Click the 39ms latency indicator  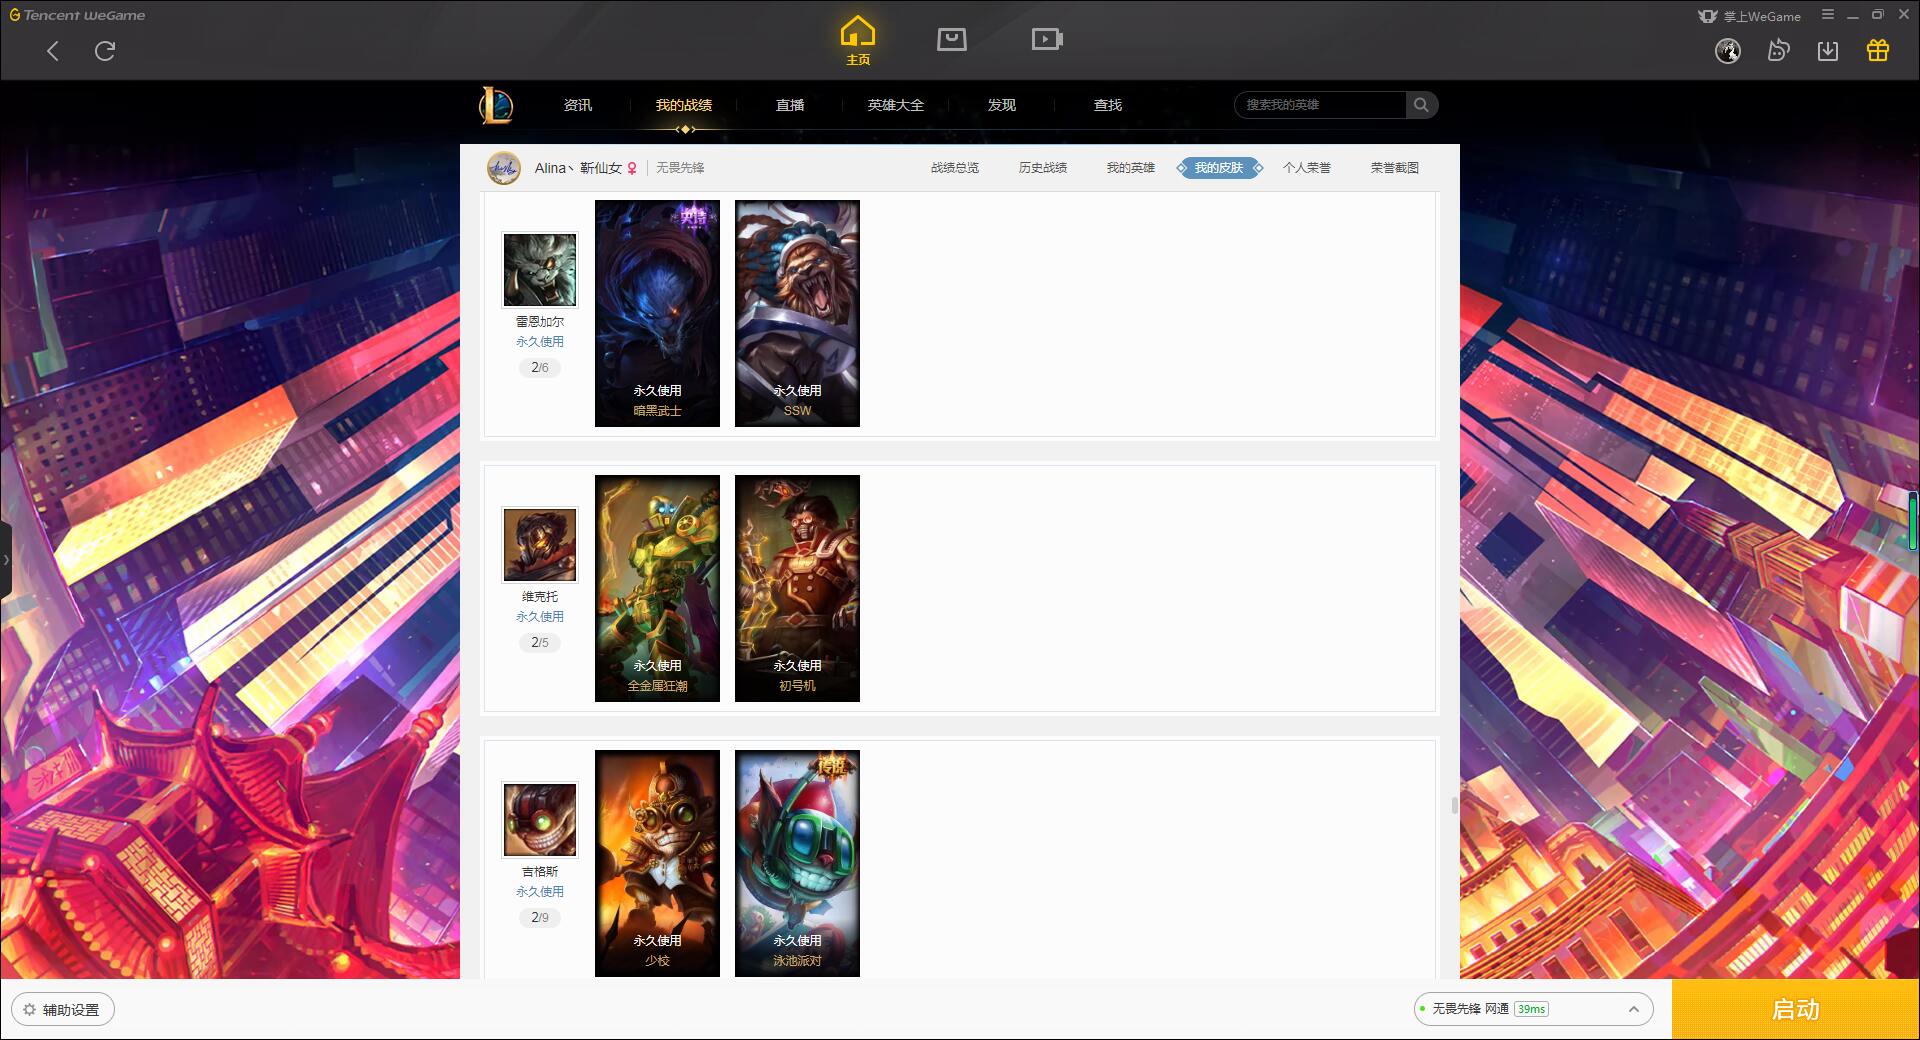pos(1531,1009)
